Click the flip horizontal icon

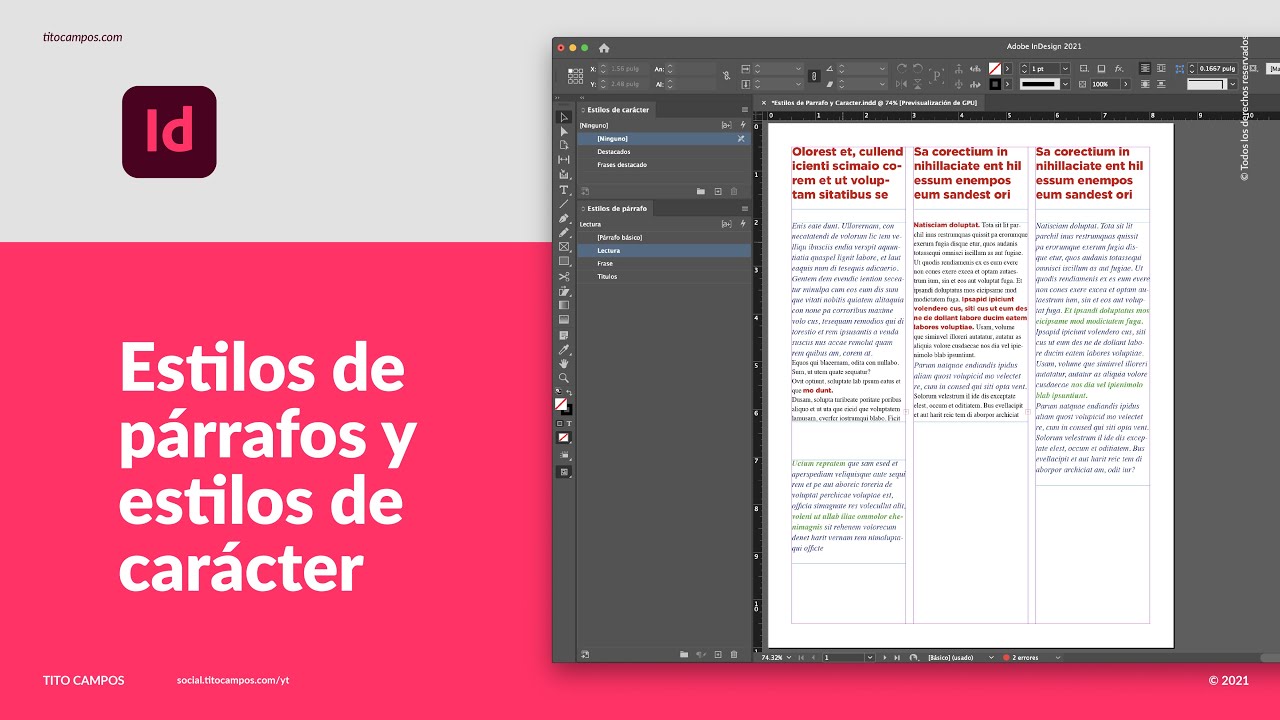[x=902, y=84]
